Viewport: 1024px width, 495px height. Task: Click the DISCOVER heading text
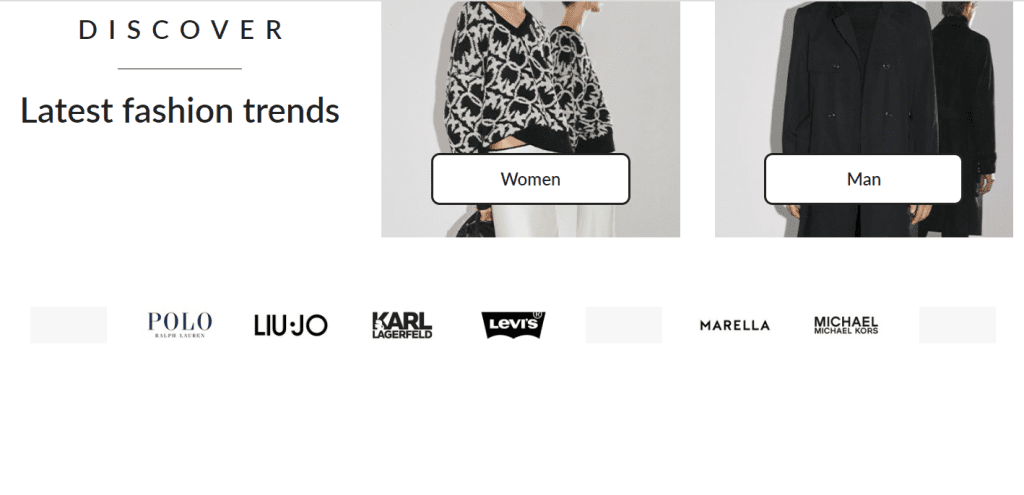pyautogui.click(x=180, y=30)
